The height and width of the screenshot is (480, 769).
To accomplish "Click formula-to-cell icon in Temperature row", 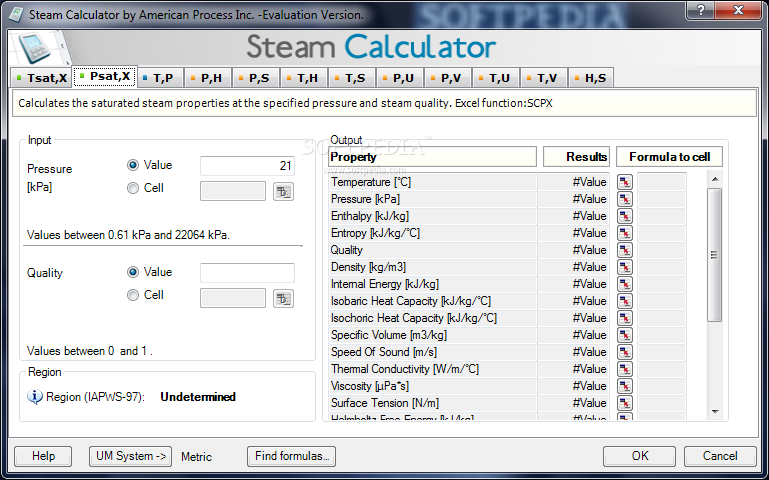I will [x=624, y=182].
